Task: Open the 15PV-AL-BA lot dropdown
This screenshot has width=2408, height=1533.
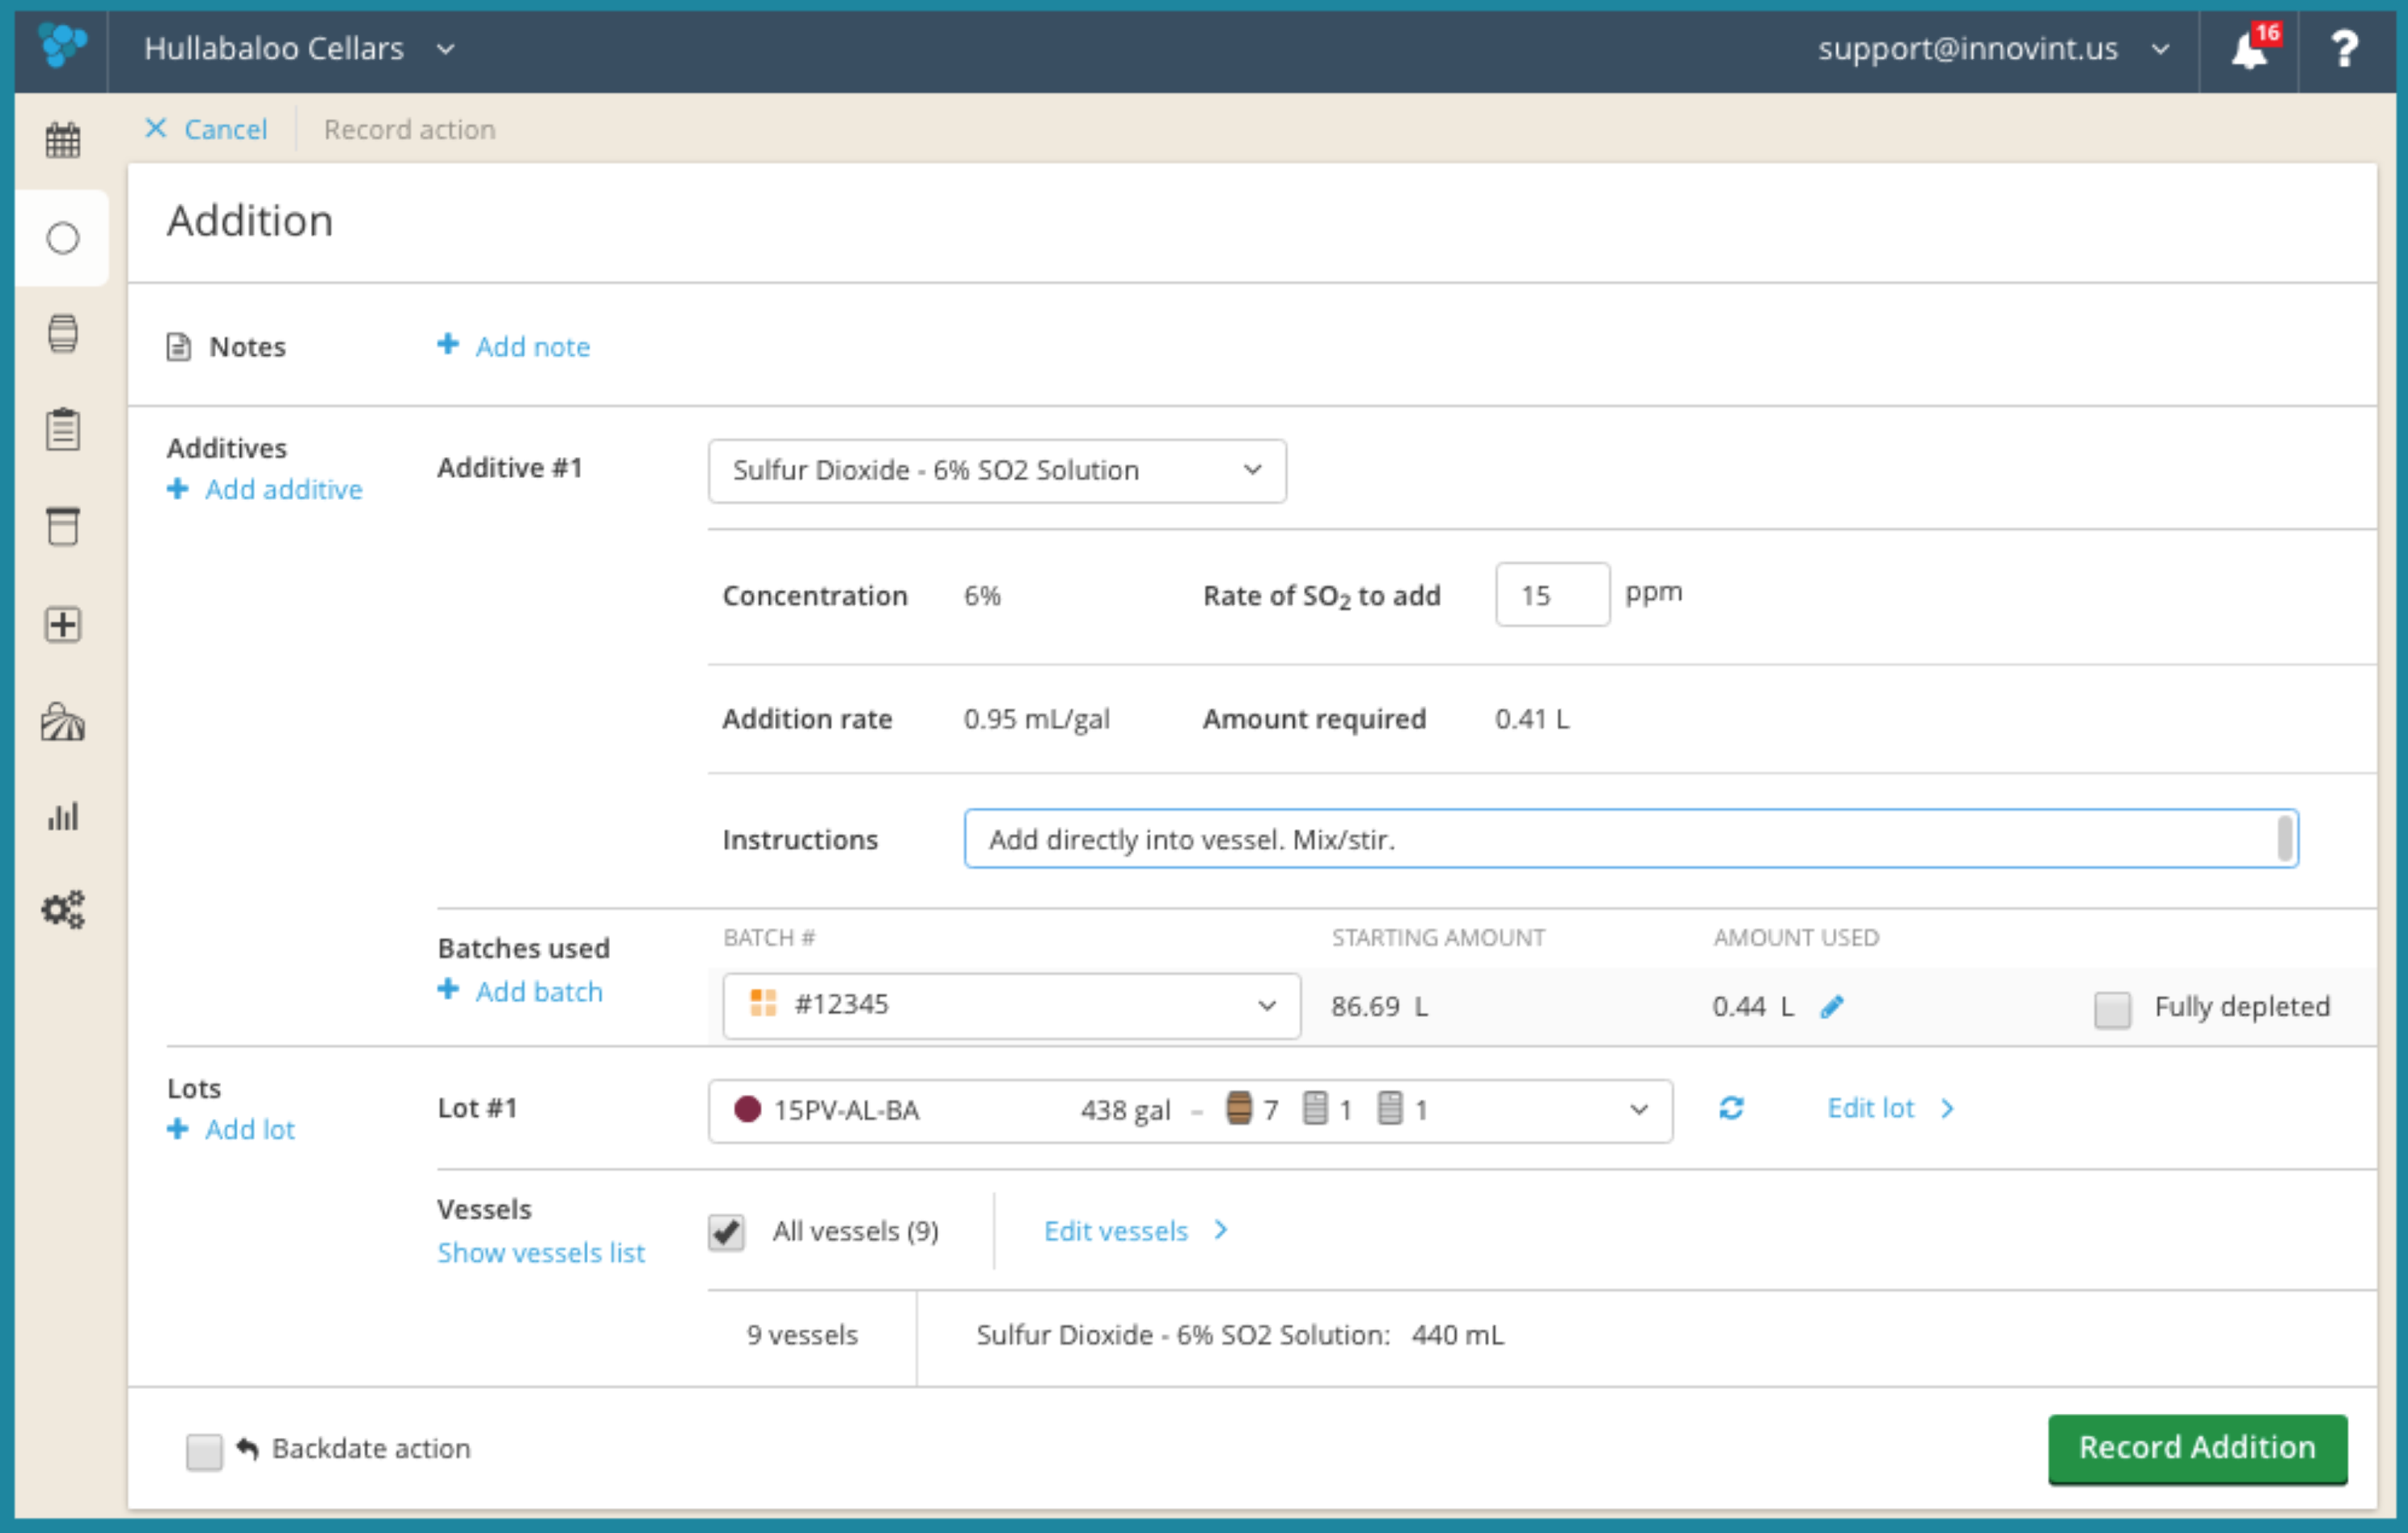Action: [1190, 1110]
